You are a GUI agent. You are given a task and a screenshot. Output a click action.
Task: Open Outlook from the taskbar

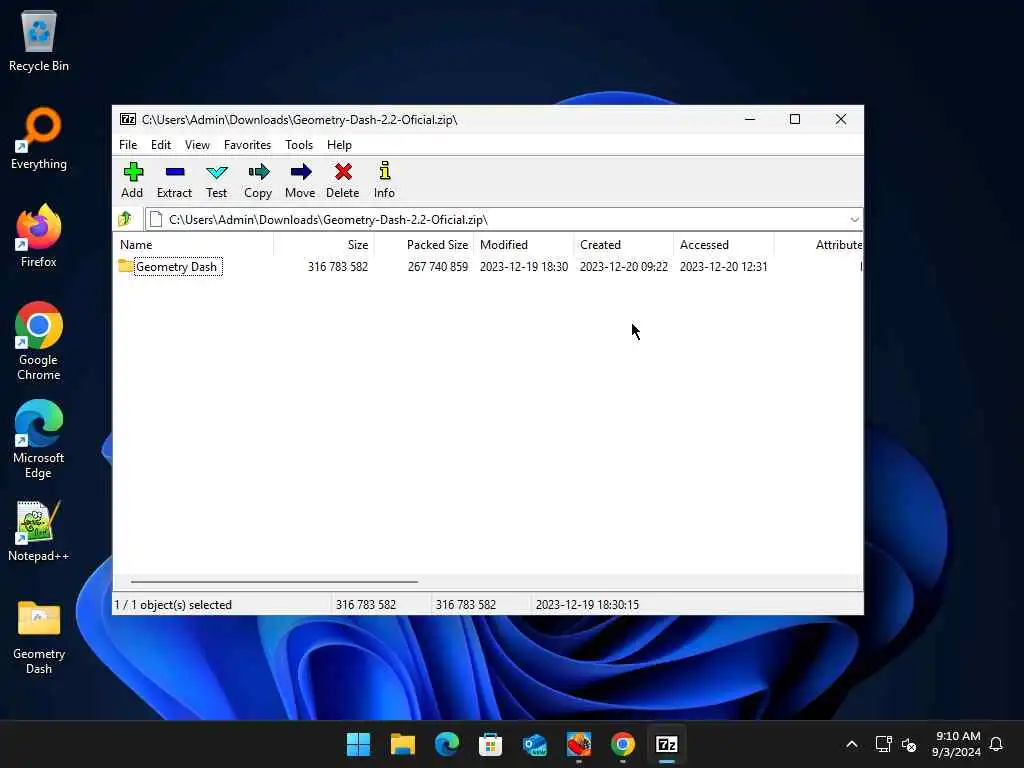[x=535, y=744]
